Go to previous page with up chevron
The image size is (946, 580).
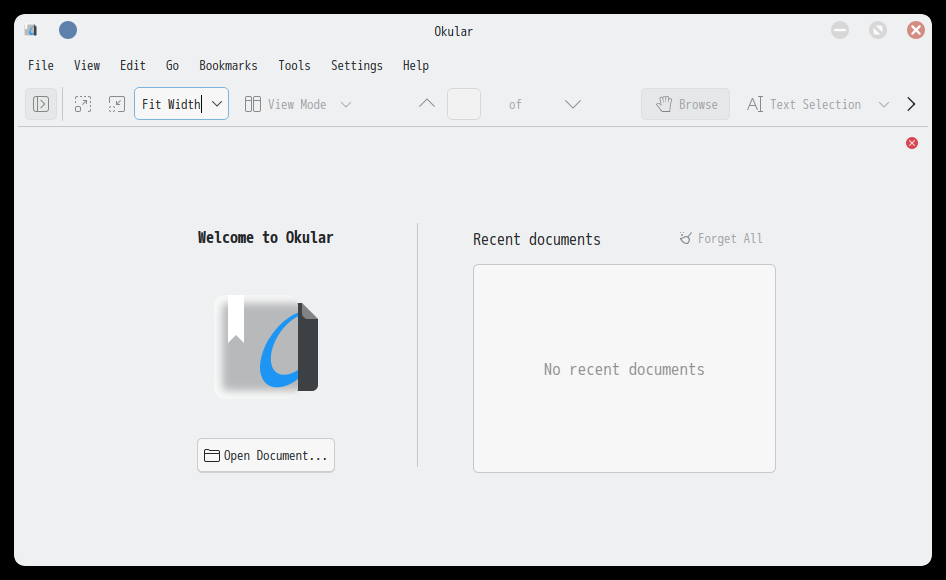point(427,104)
